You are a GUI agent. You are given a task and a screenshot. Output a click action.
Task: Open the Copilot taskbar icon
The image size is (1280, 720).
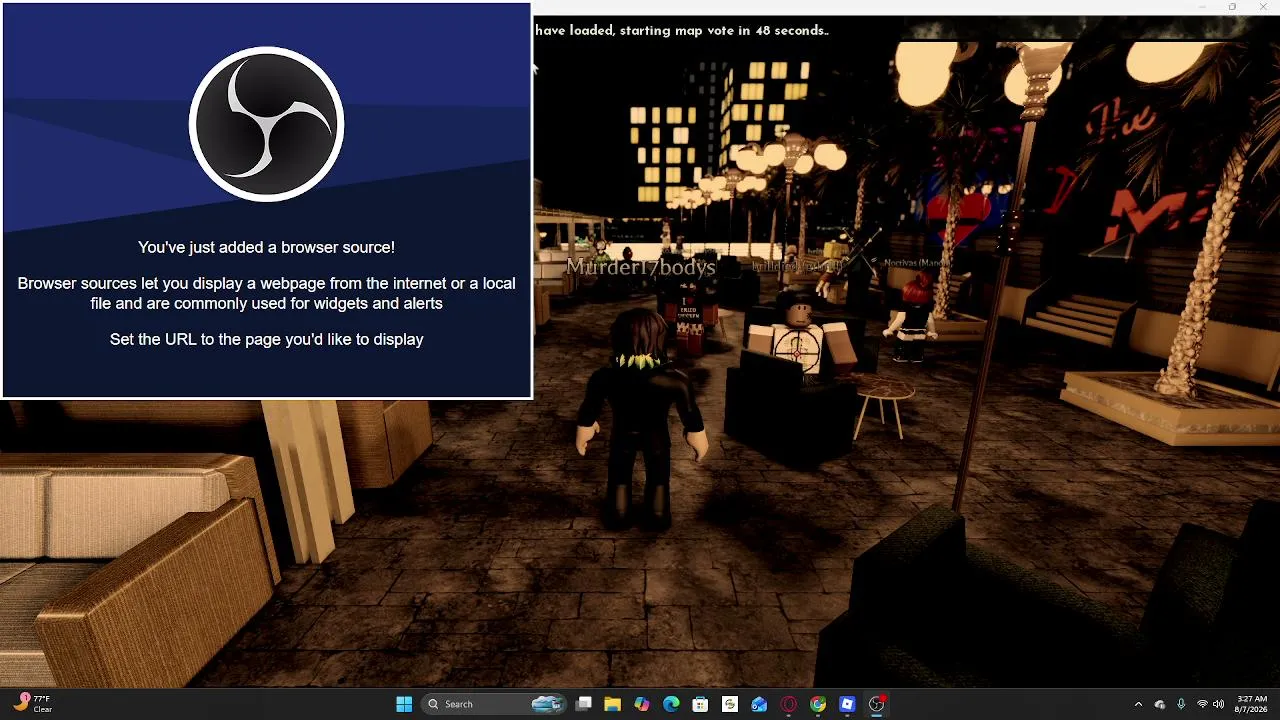click(x=641, y=704)
